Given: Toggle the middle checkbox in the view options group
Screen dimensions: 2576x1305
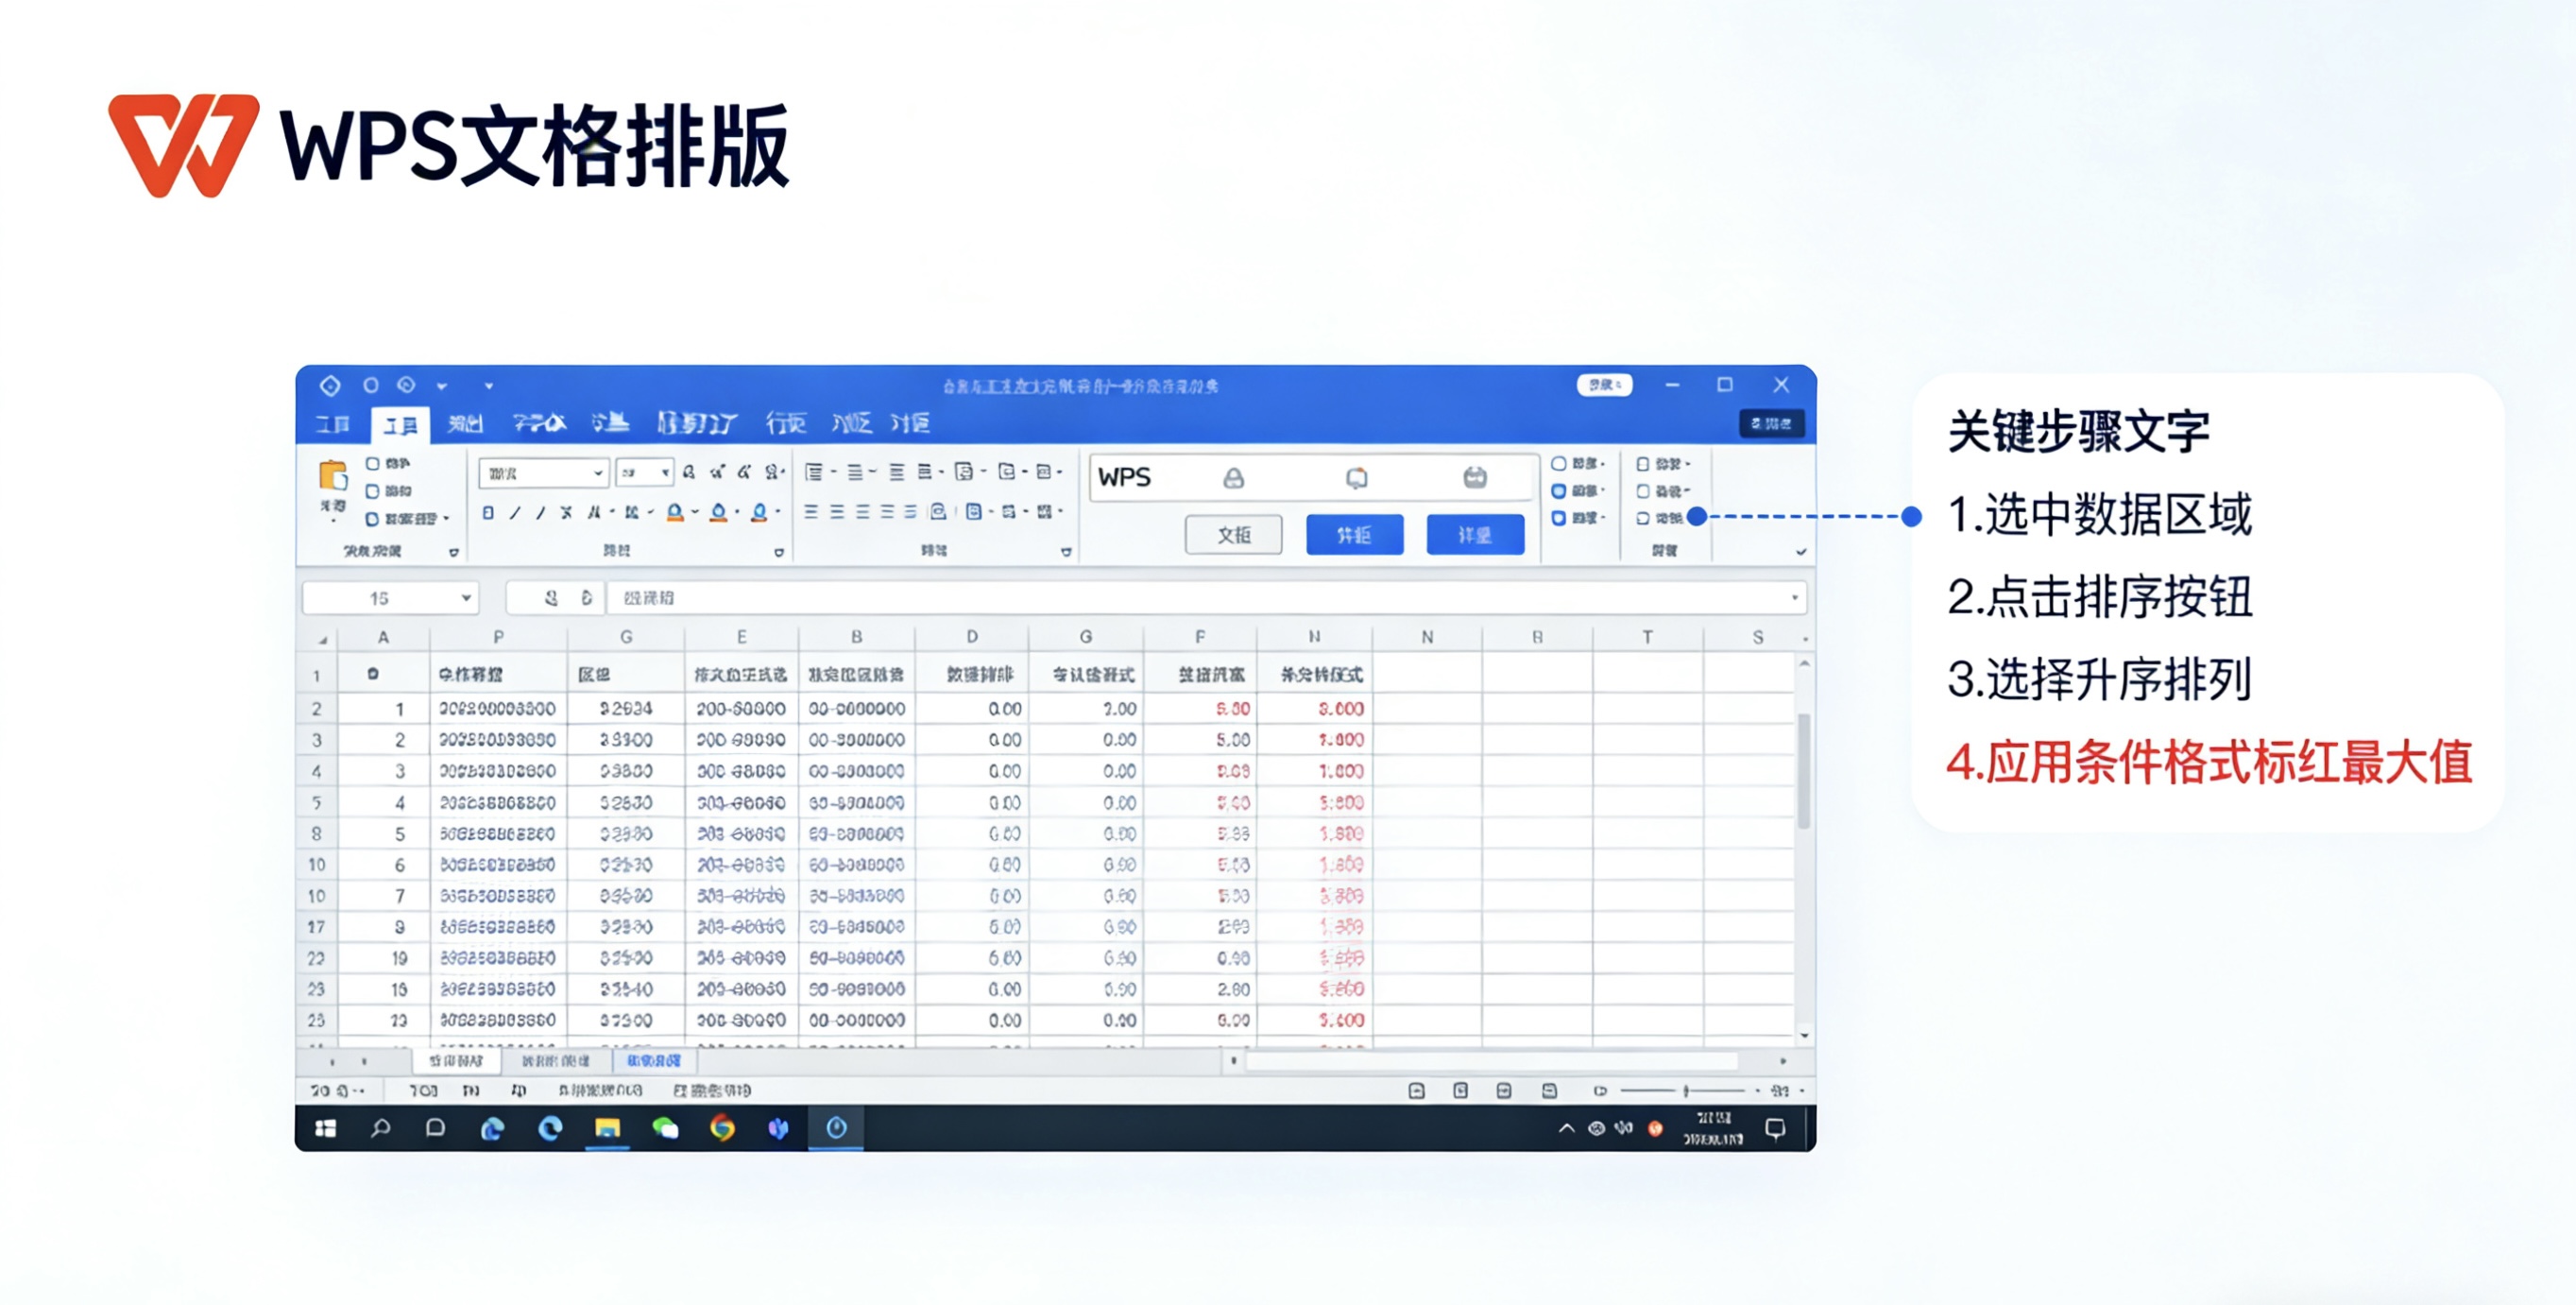Looking at the screenshot, I should point(1559,492).
